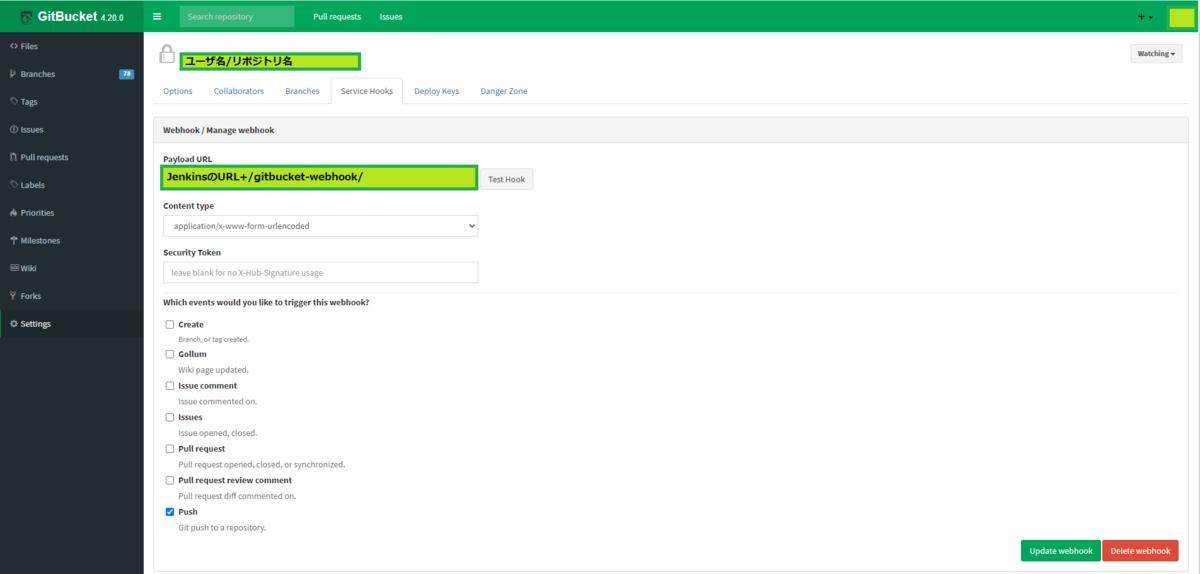Click the Payload URL input field

319,177
